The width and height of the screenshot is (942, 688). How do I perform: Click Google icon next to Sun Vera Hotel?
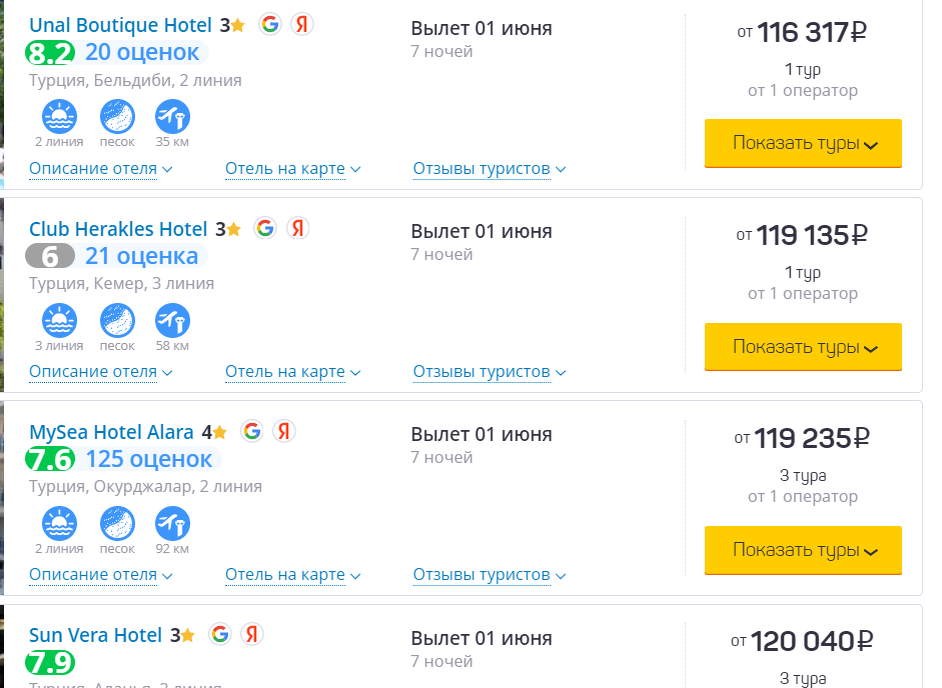(x=220, y=634)
